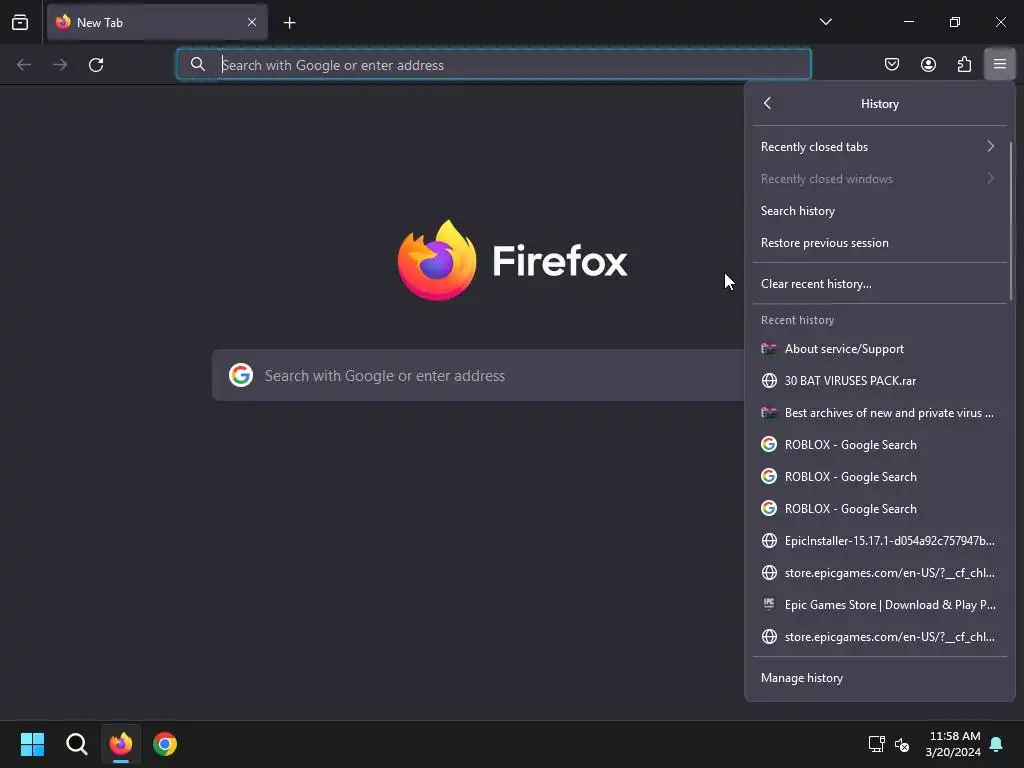Open Windows taskbar Search
Screen dimensions: 1024x768
click(76, 744)
